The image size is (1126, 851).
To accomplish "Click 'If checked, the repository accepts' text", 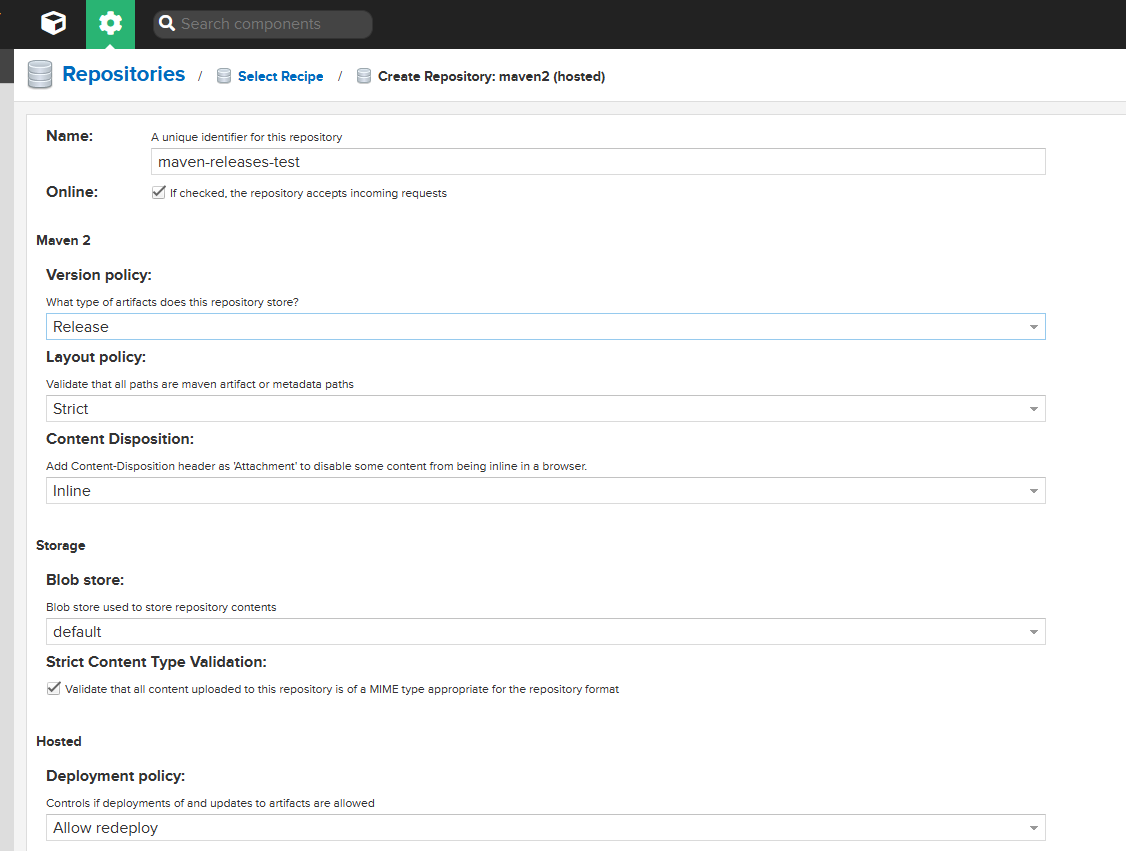I will click(308, 193).
